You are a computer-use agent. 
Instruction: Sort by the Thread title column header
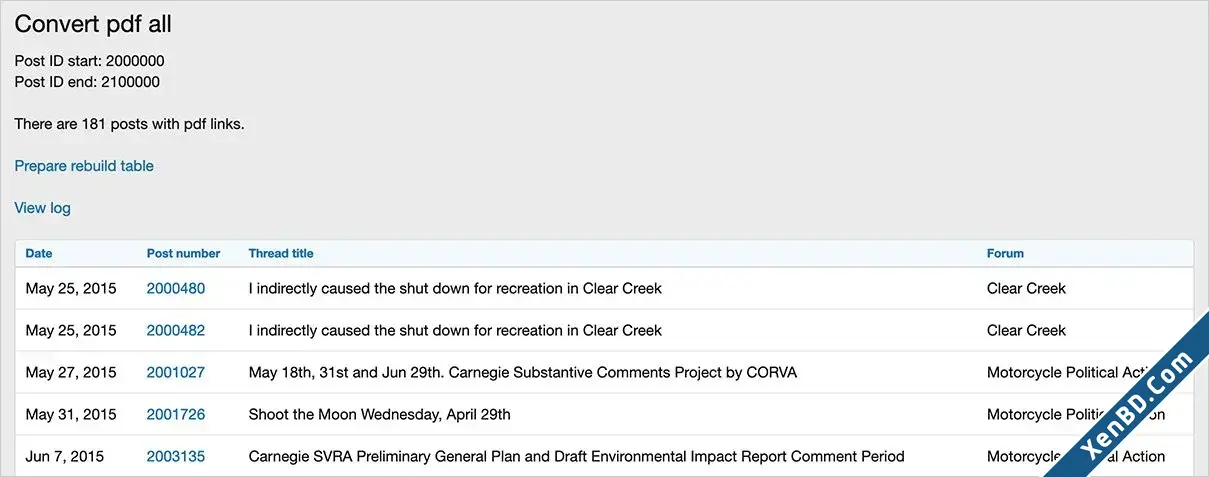[x=281, y=253]
